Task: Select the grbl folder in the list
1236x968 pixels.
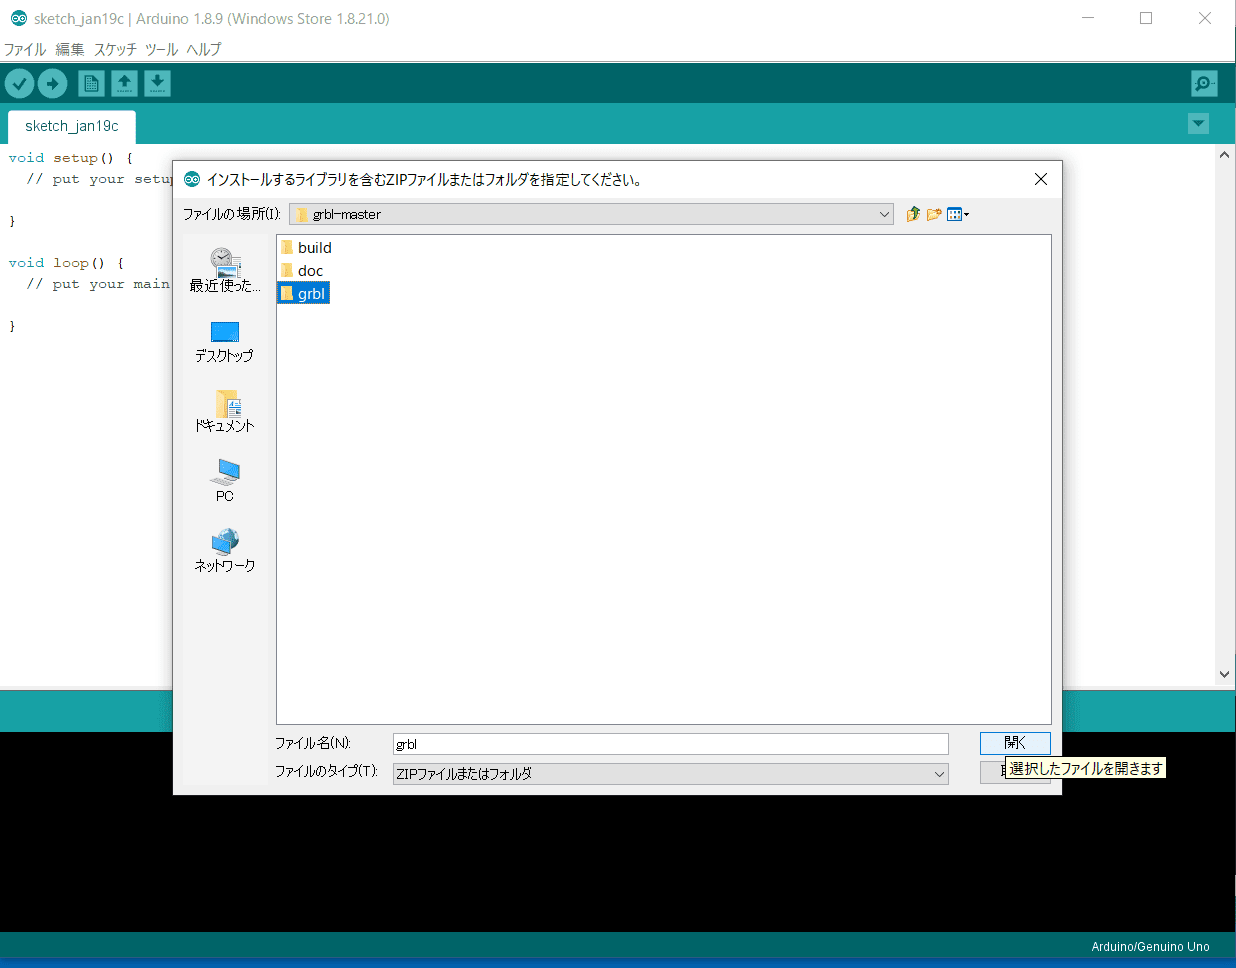Action: [303, 293]
